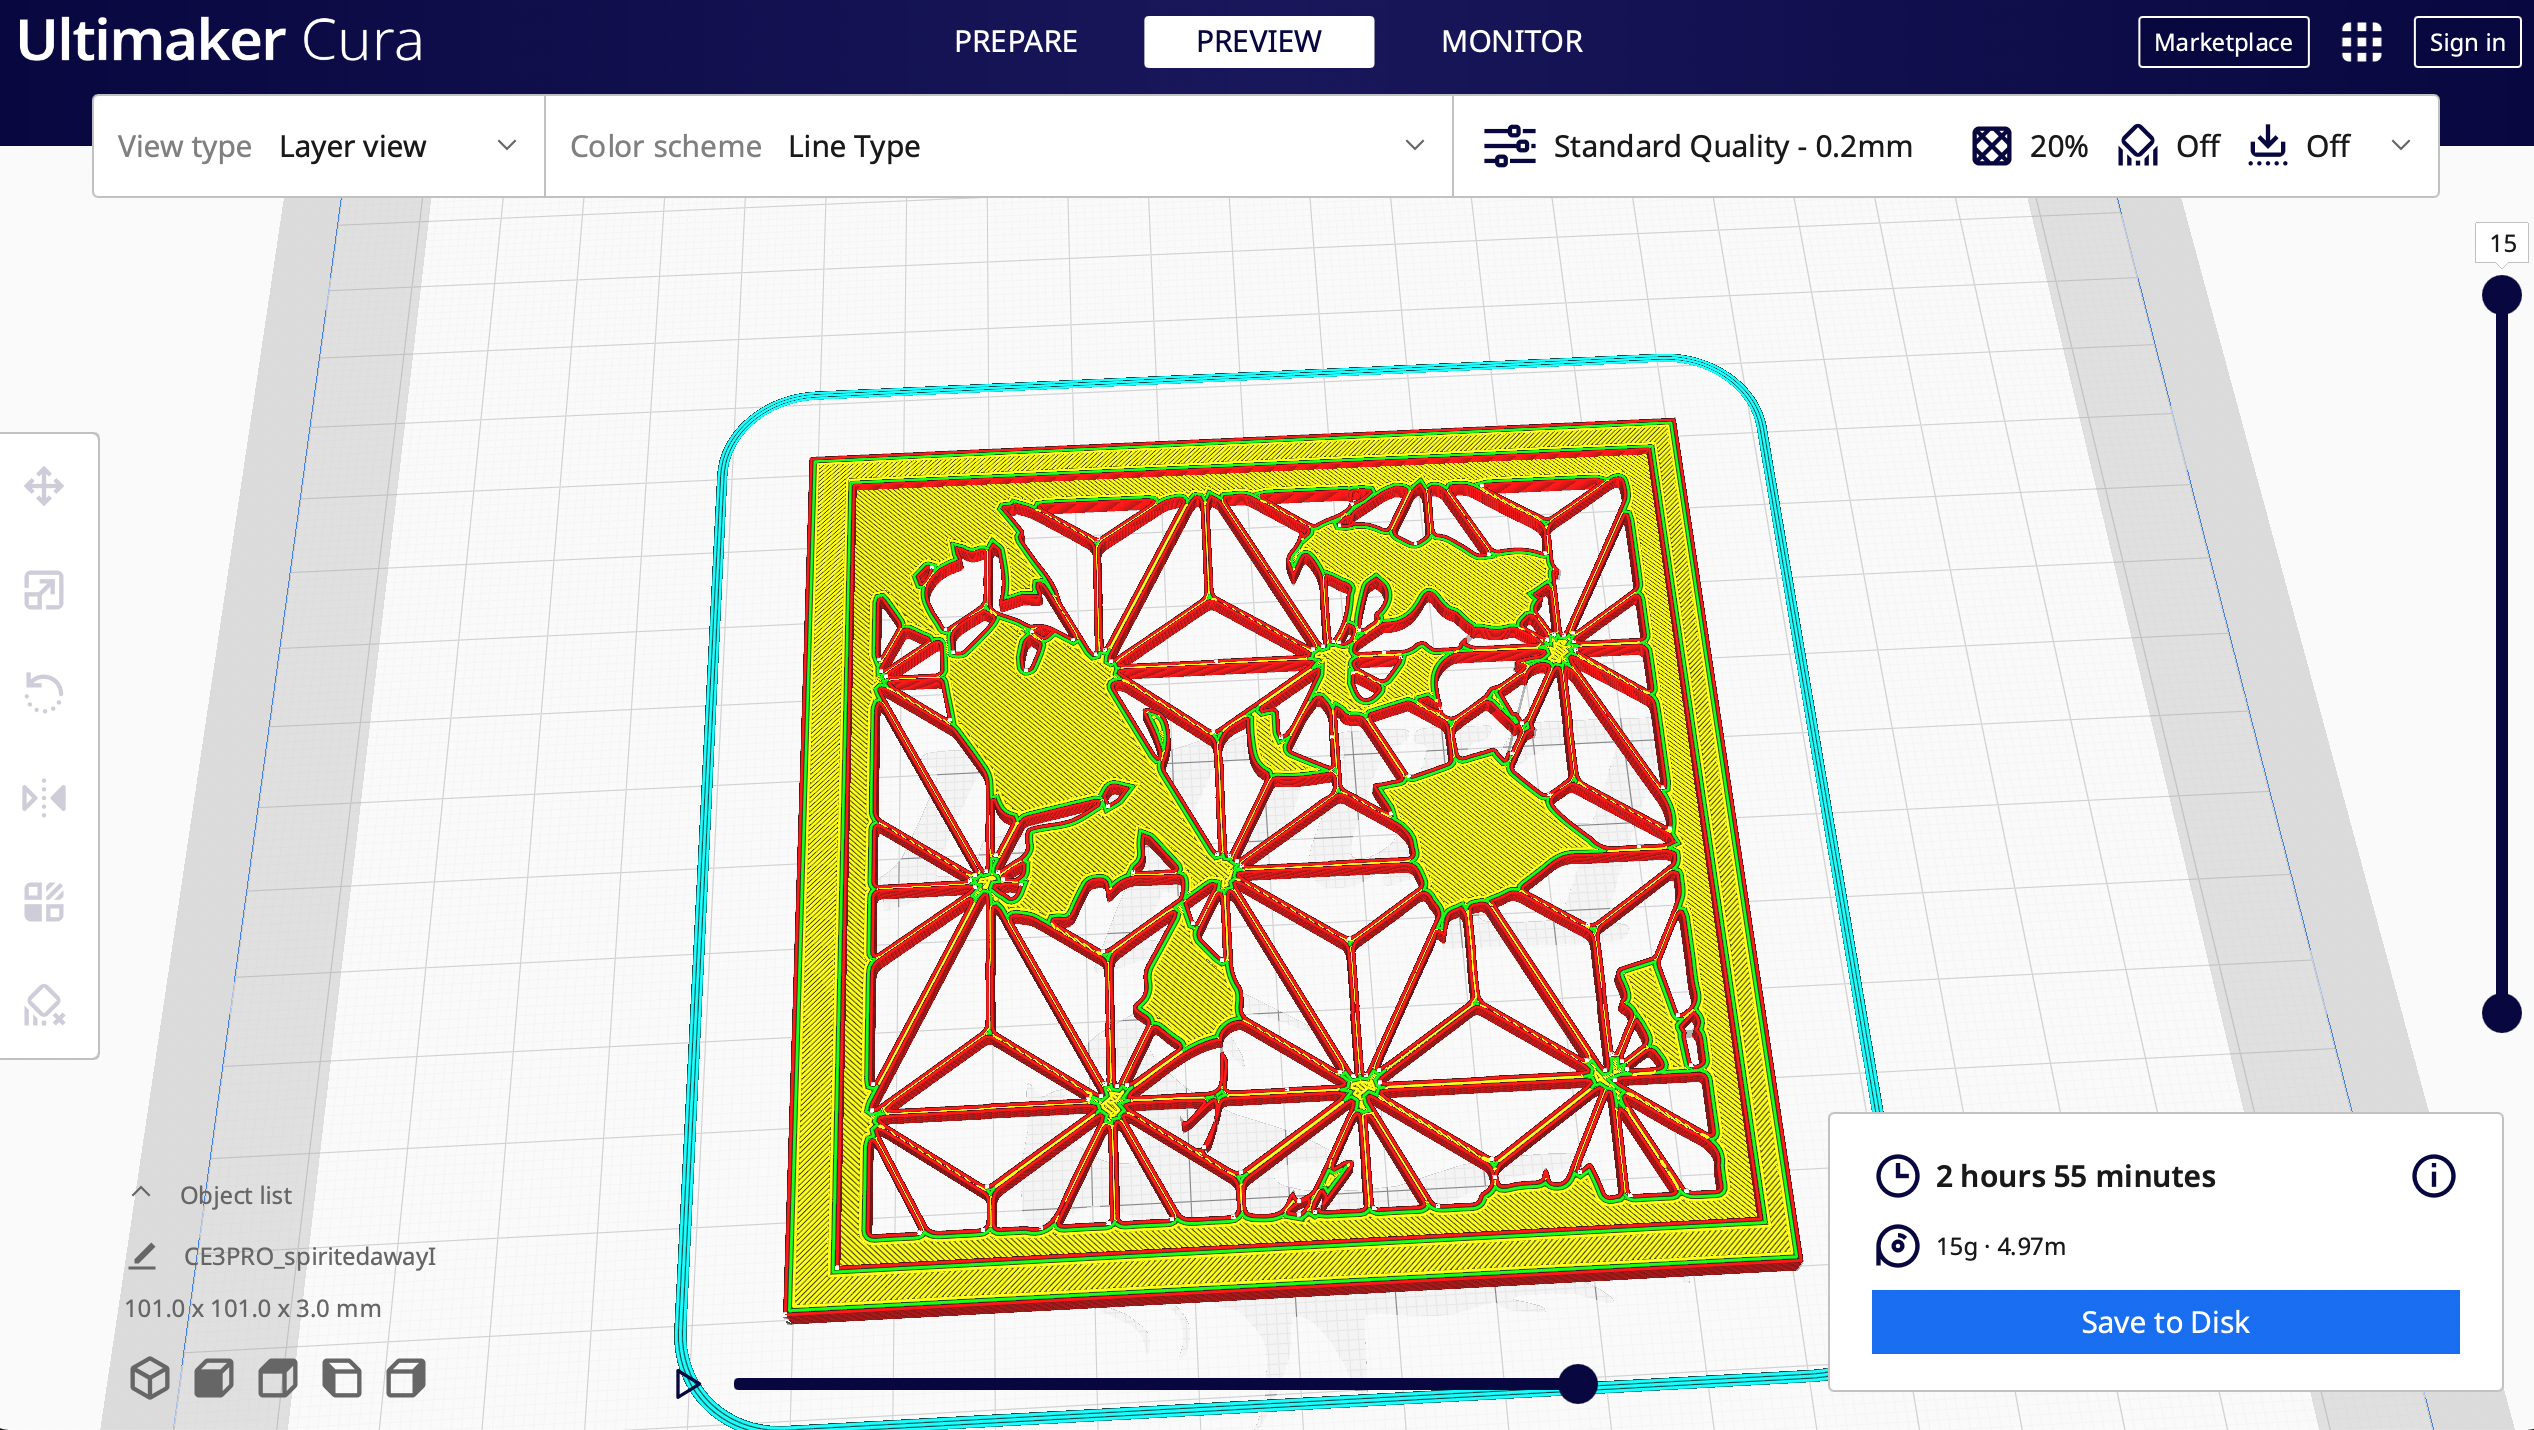2534x1430 pixels.
Task: Click the 15g · 4.97m material estimate
Action: click(2000, 1246)
